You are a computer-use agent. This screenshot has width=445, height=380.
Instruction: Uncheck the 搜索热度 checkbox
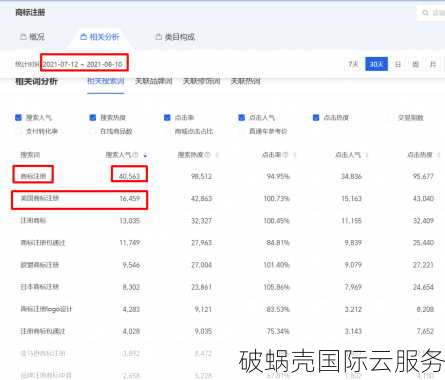click(93, 117)
